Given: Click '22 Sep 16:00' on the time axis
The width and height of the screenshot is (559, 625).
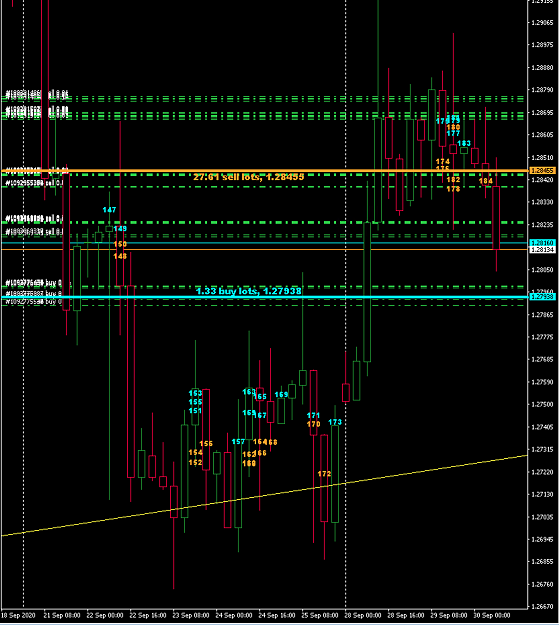Looking at the screenshot, I should (148, 615).
